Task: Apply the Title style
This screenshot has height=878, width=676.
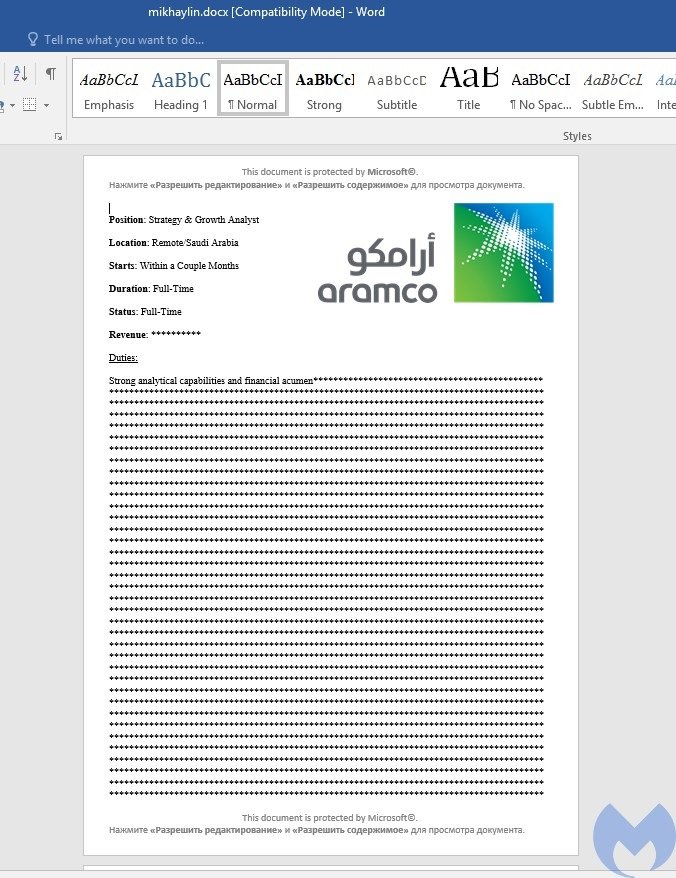Action: pyautogui.click(x=469, y=89)
